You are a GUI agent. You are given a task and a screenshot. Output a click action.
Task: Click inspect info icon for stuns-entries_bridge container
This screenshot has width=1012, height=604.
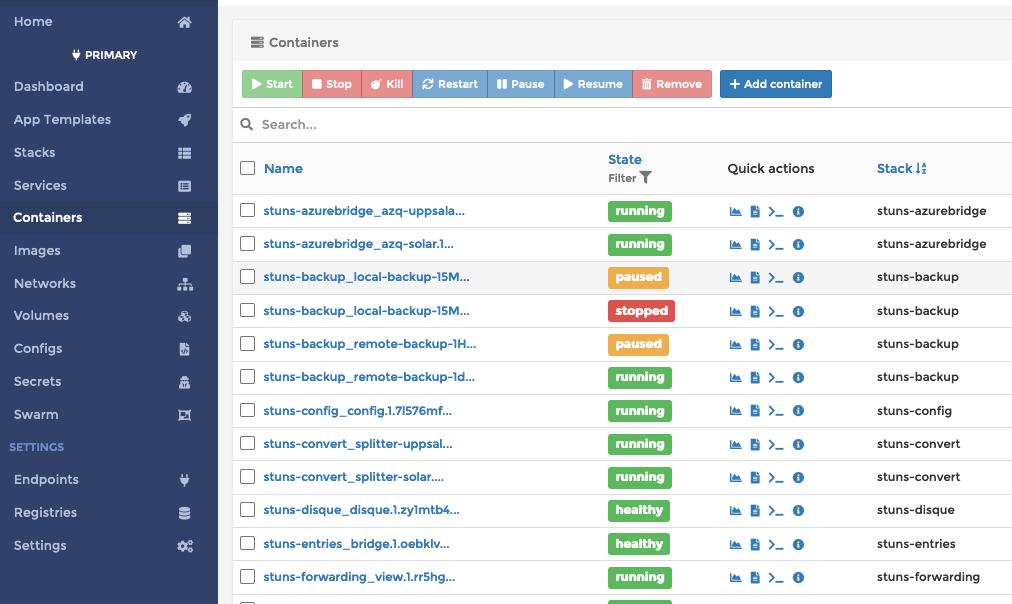coord(798,544)
